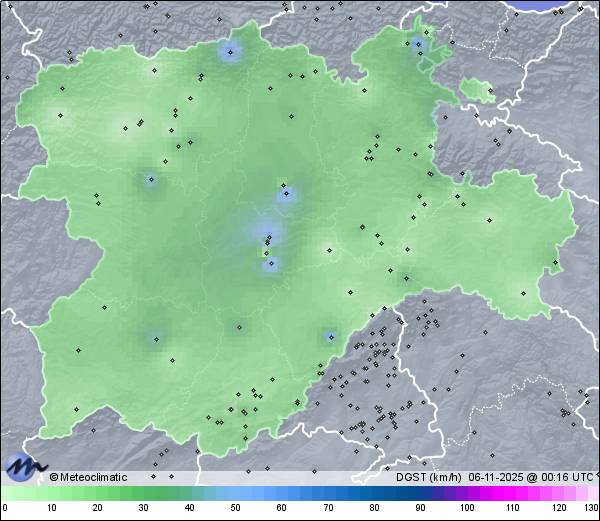Click the 130 km/h mark on the legend
600x521 pixels.
pyautogui.click(x=591, y=508)
